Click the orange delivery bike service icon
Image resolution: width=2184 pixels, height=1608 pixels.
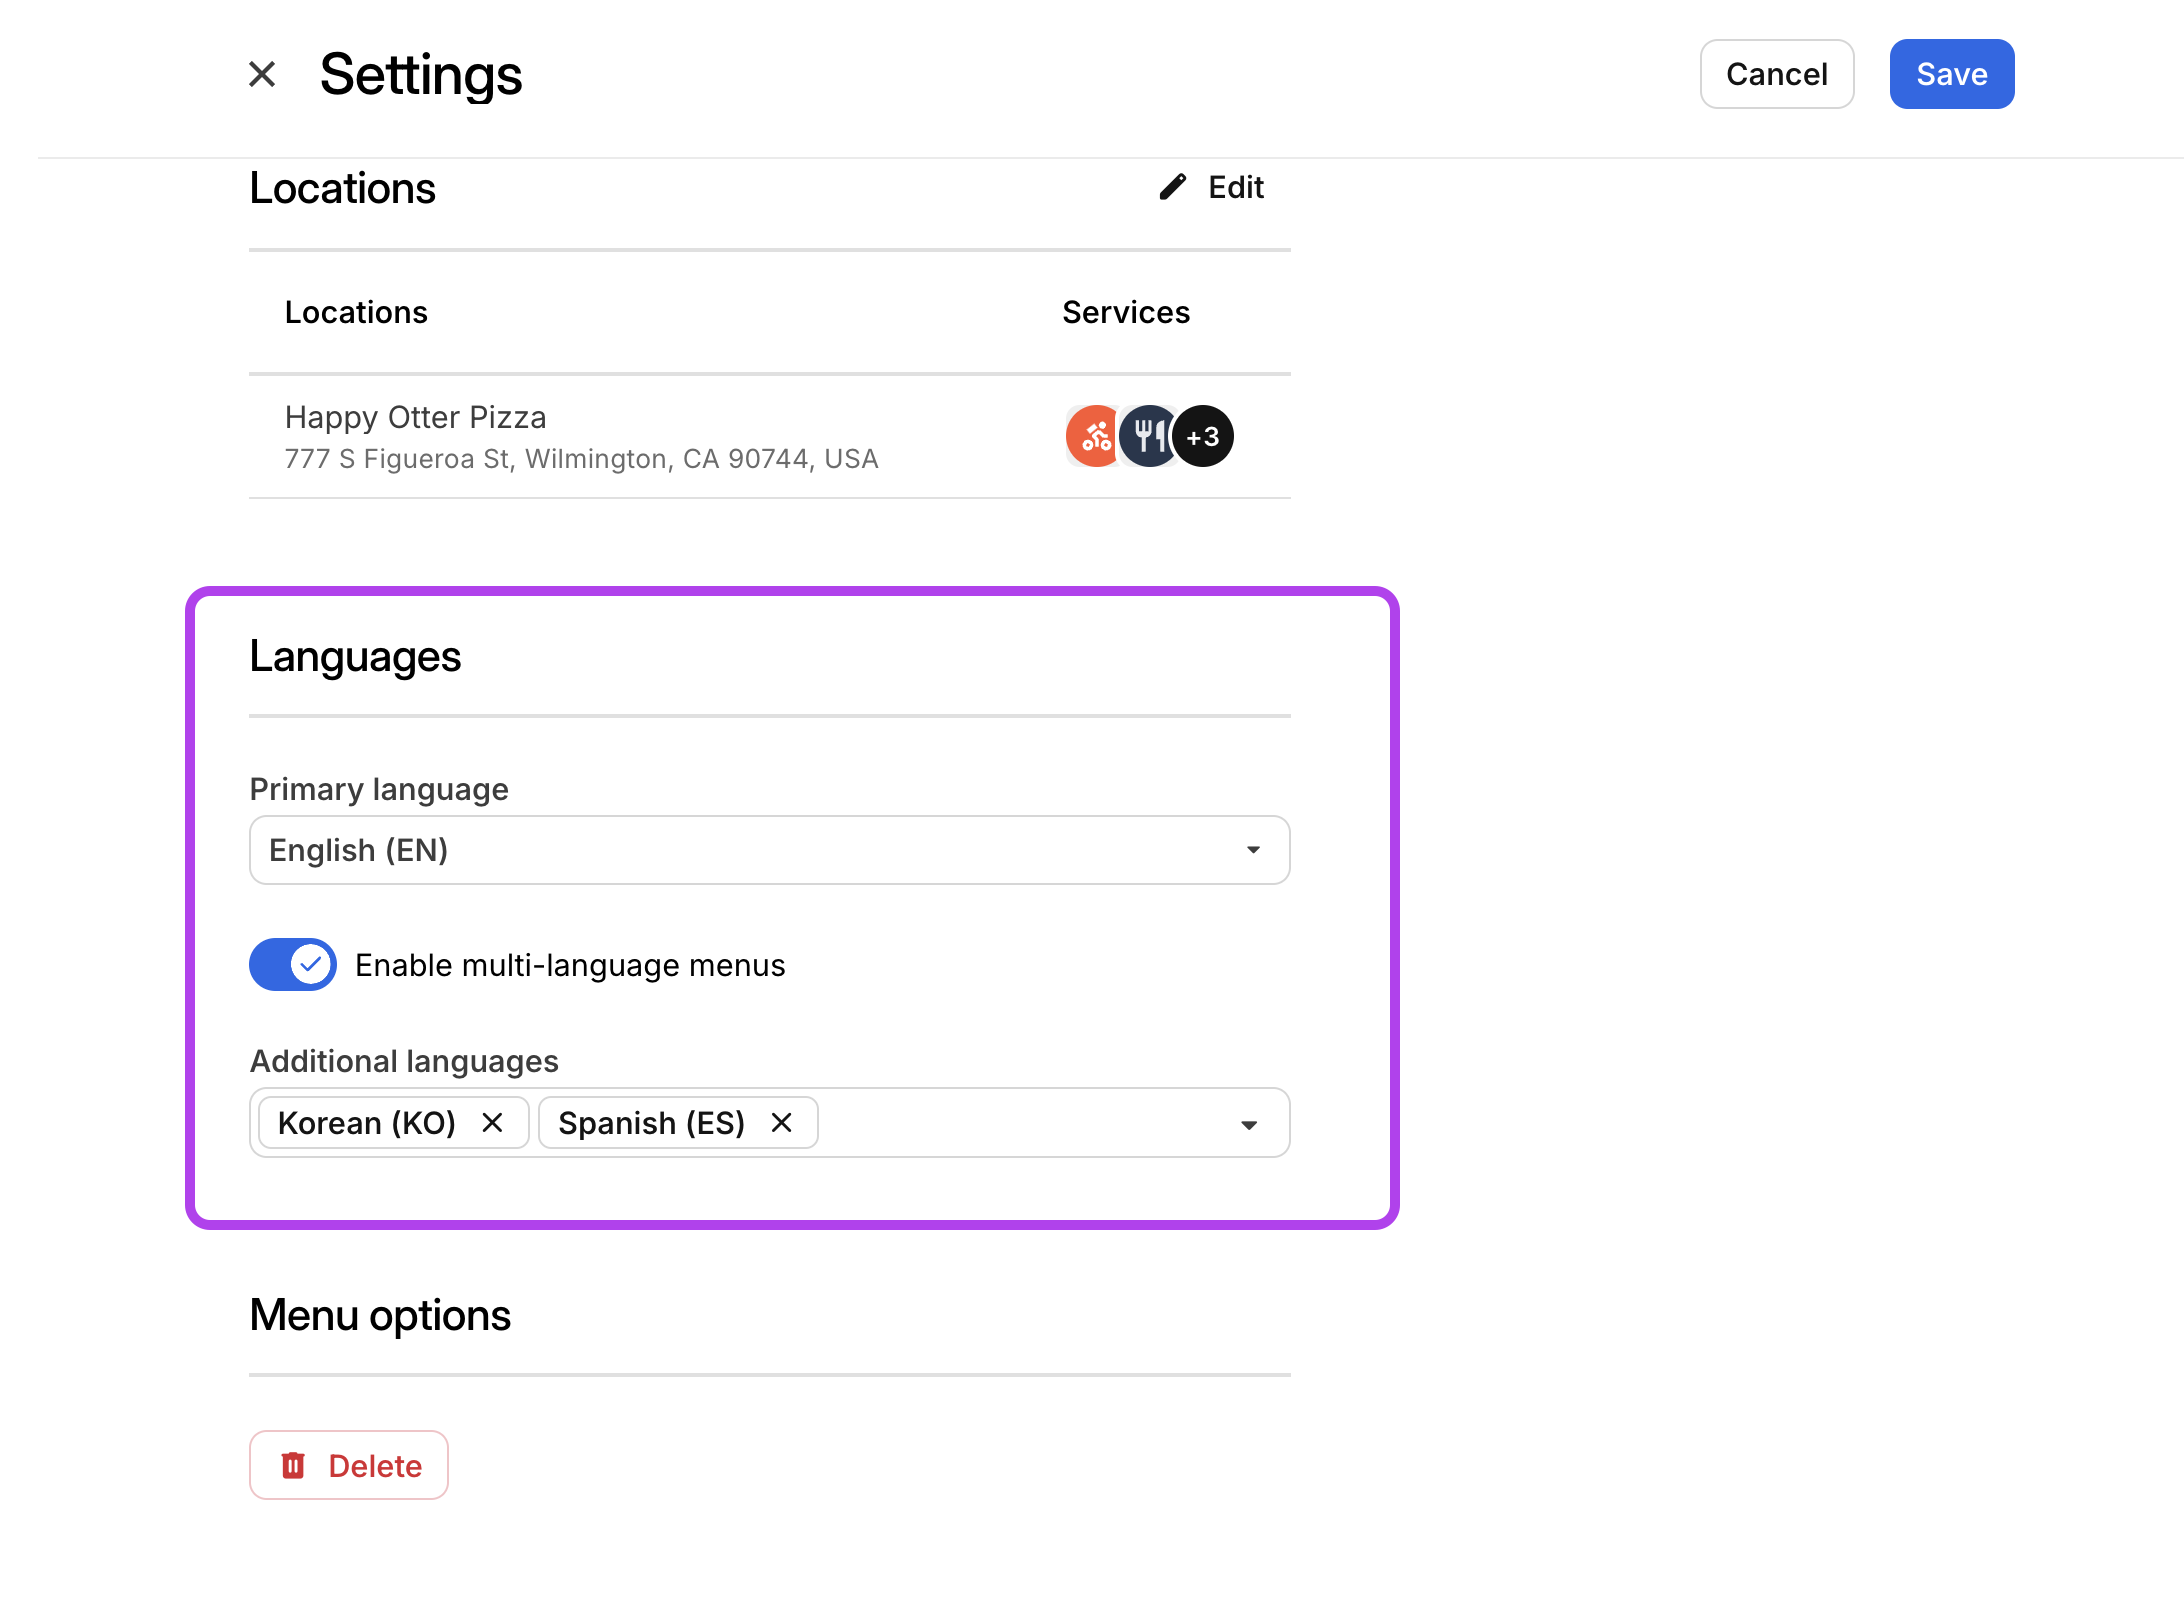pos(1095,436)
